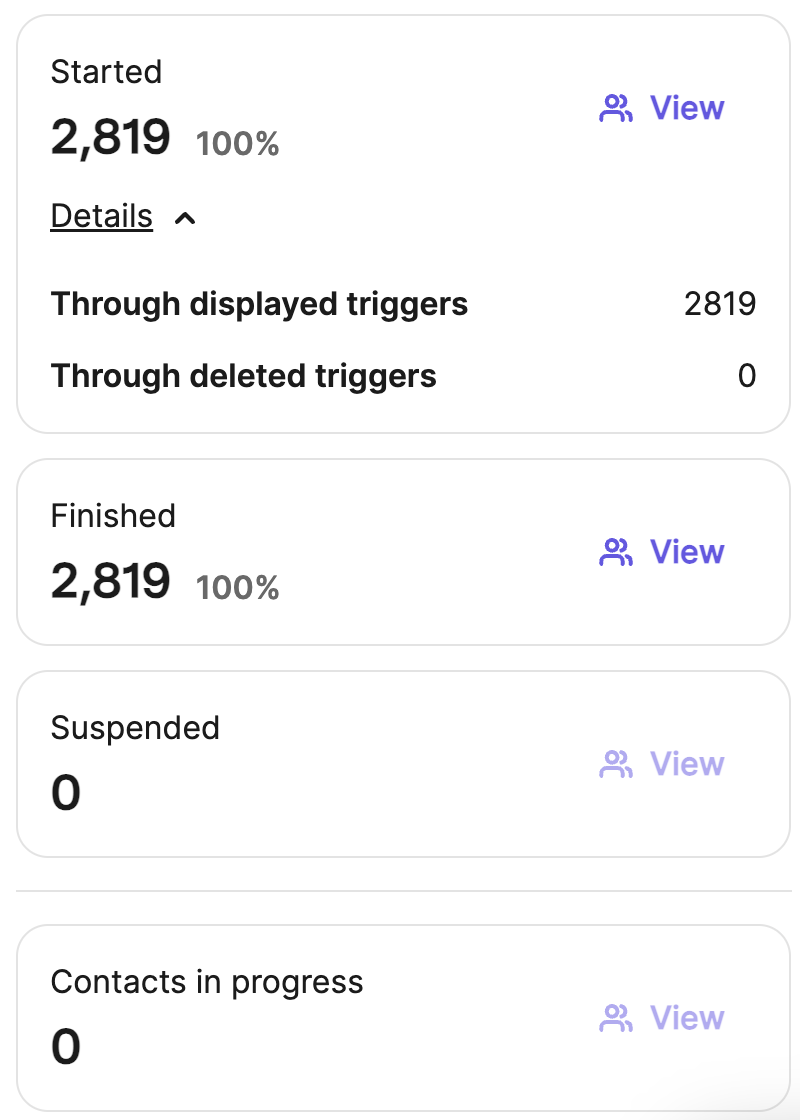Click the Contacts in progress count 0
800x1120 pixels.
(x=66, y=1047)
